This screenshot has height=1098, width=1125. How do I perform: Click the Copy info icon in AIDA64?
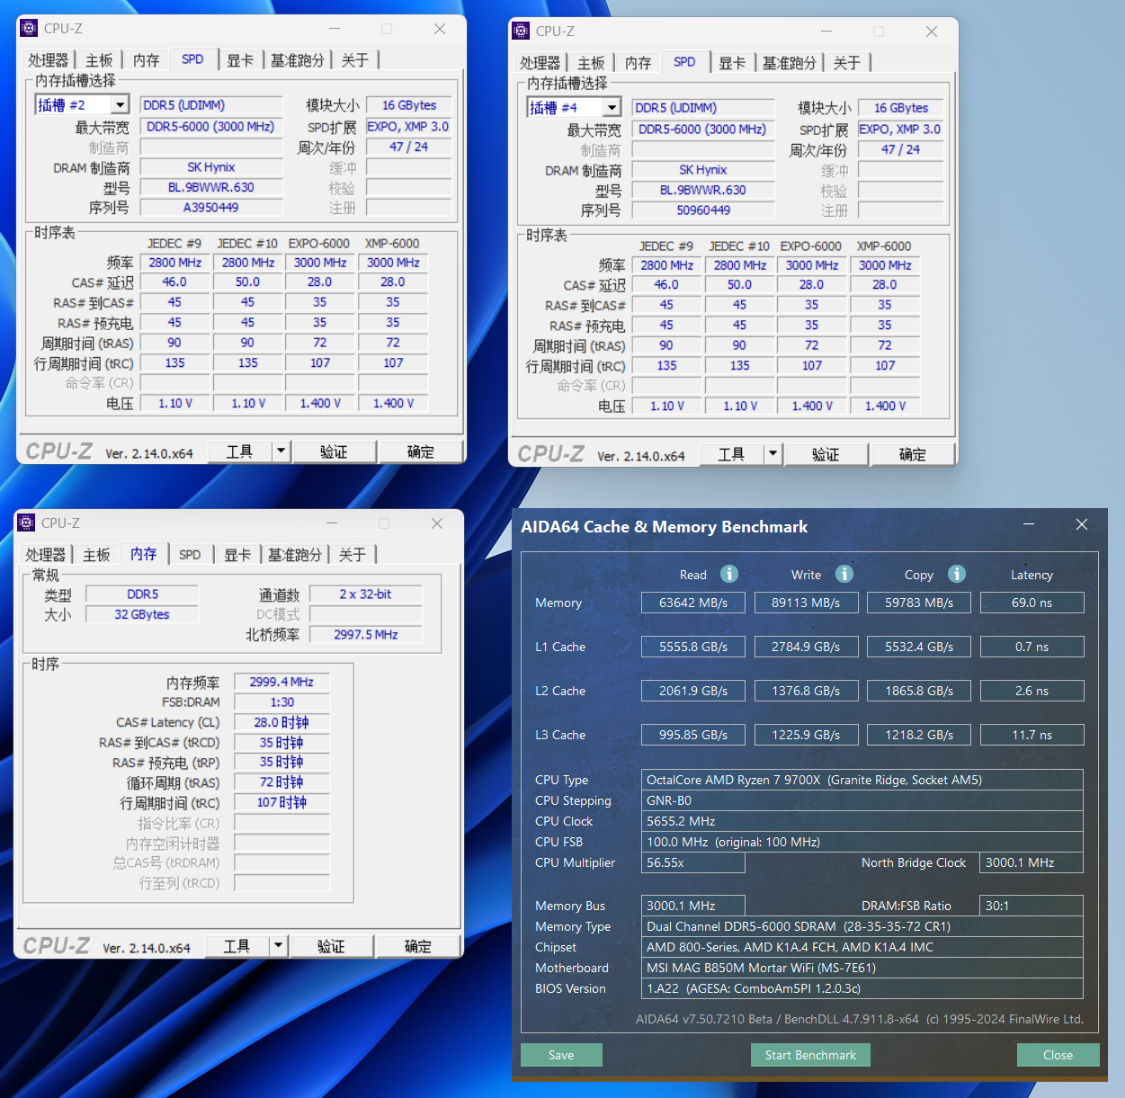(956, 574)
